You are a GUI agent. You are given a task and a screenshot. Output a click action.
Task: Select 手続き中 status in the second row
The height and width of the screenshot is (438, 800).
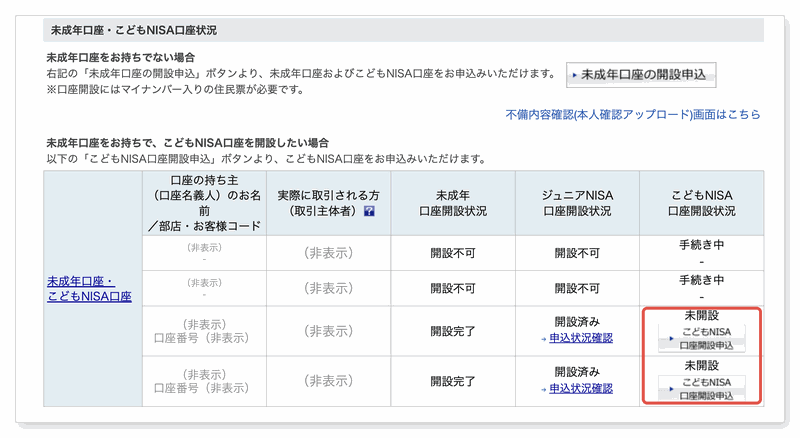702,280
